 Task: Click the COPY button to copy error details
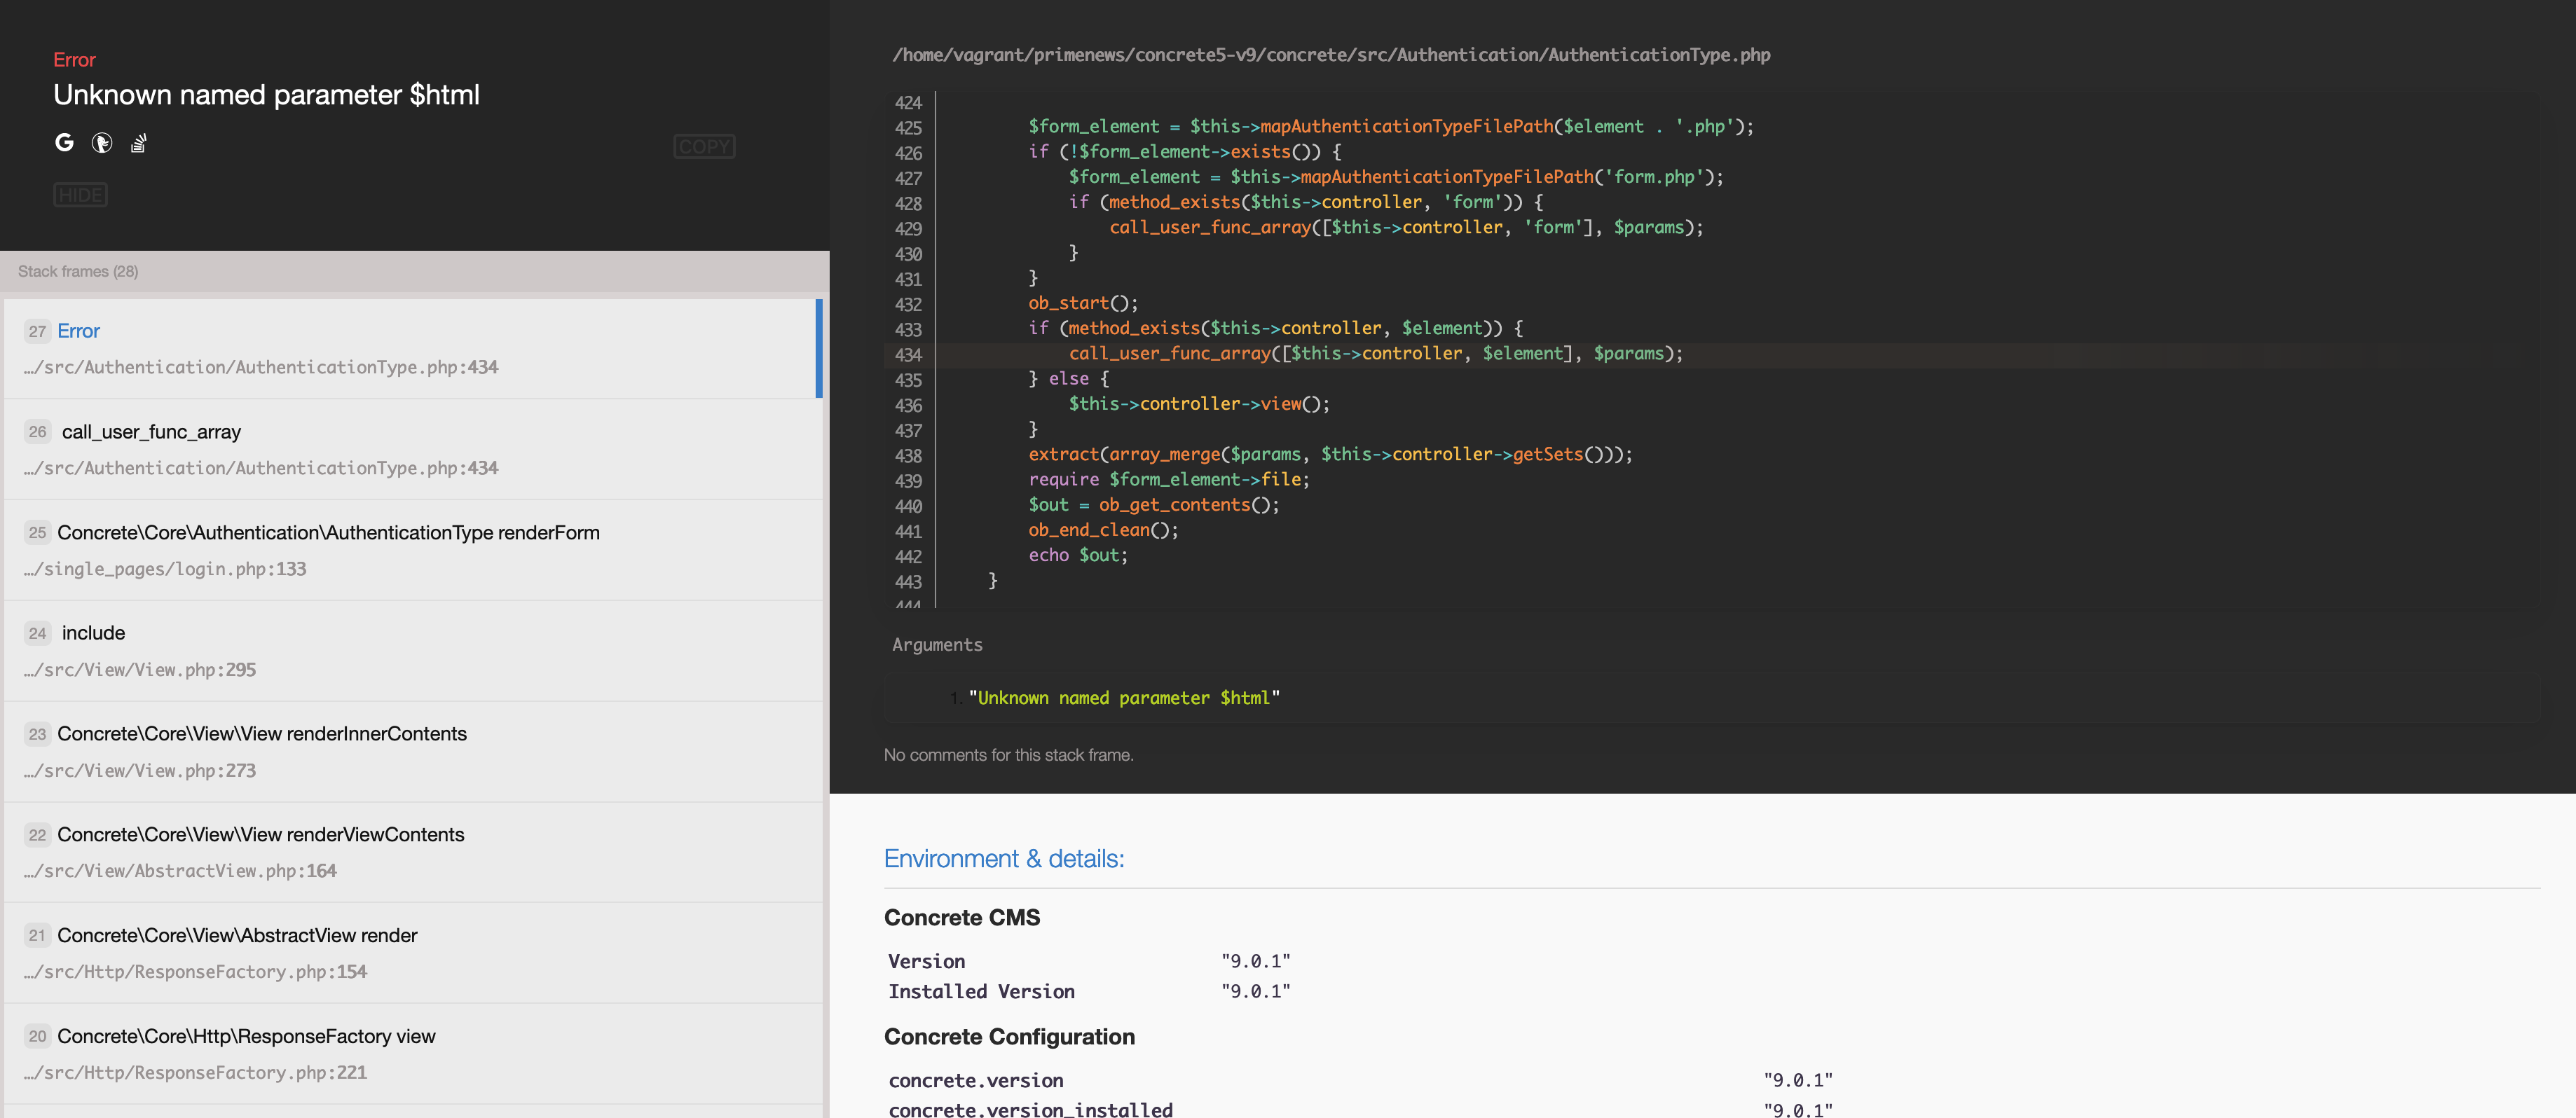coord(704,146)
